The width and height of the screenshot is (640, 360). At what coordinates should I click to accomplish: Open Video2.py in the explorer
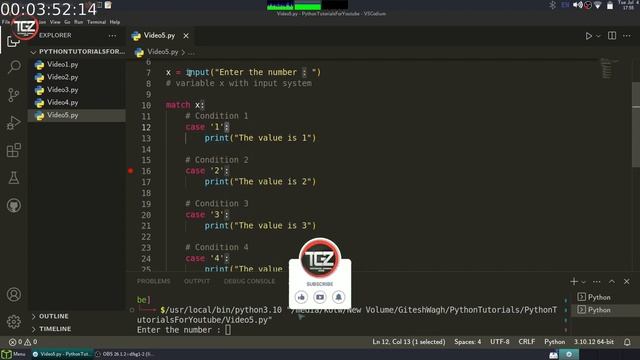(x=76, y=77)
